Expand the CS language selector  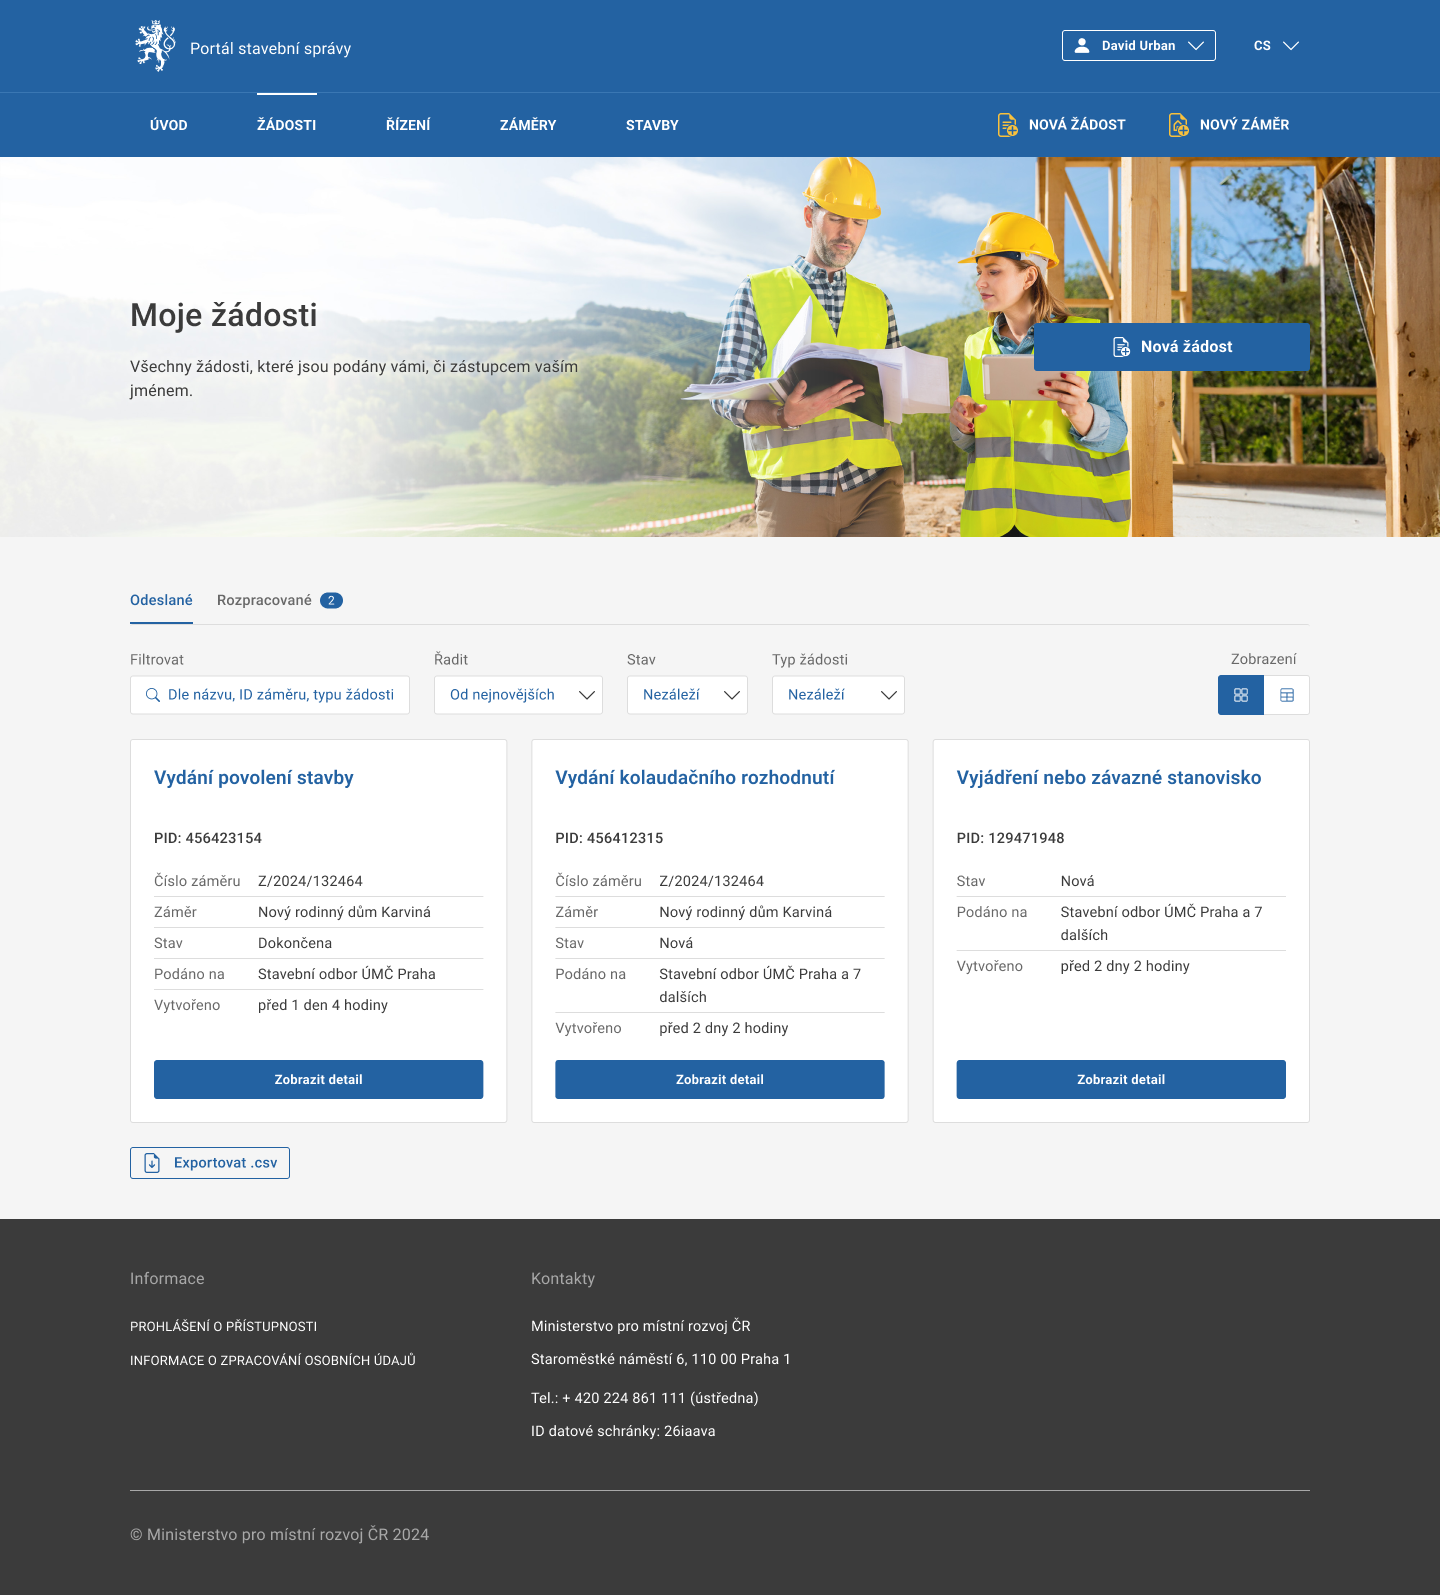(1276, 46)
